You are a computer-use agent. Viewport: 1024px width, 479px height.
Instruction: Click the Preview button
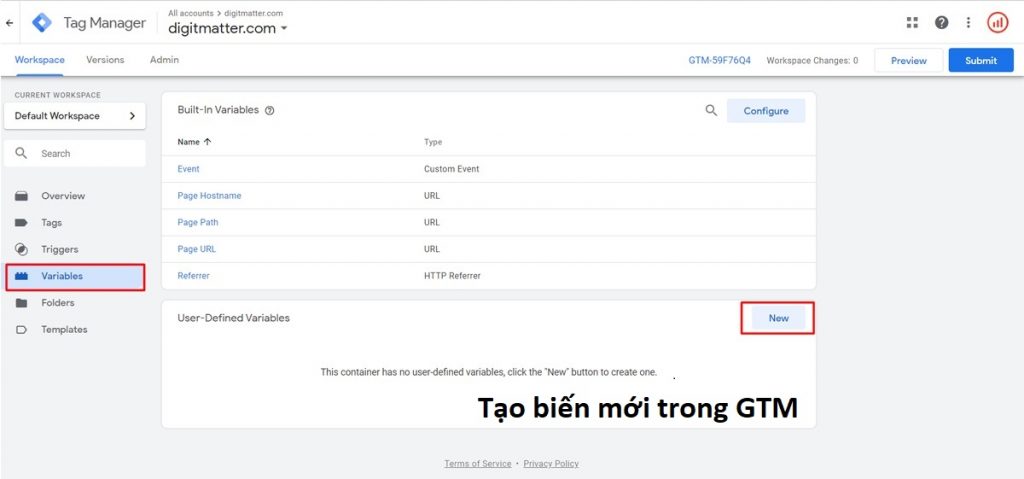point(908,61)
